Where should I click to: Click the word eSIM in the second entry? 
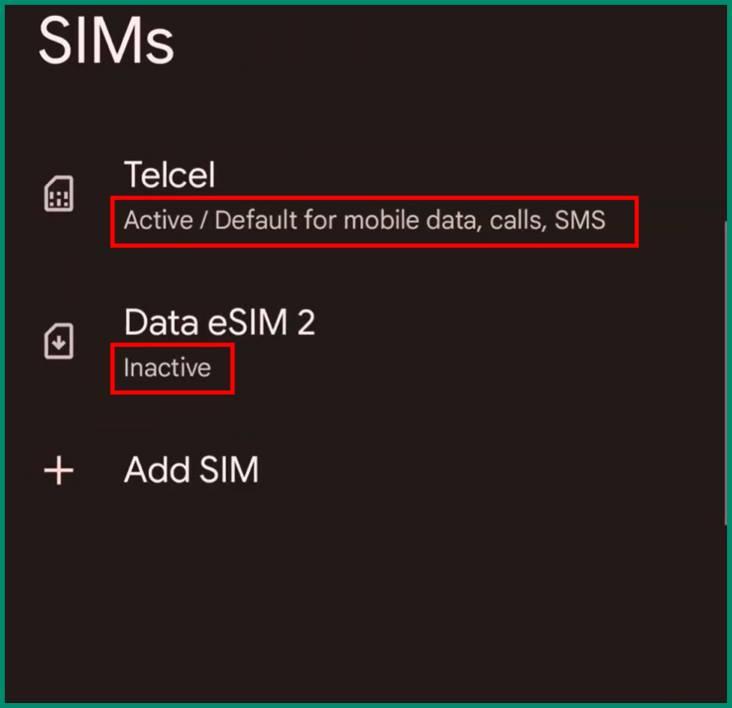click(x=248, y=322)
